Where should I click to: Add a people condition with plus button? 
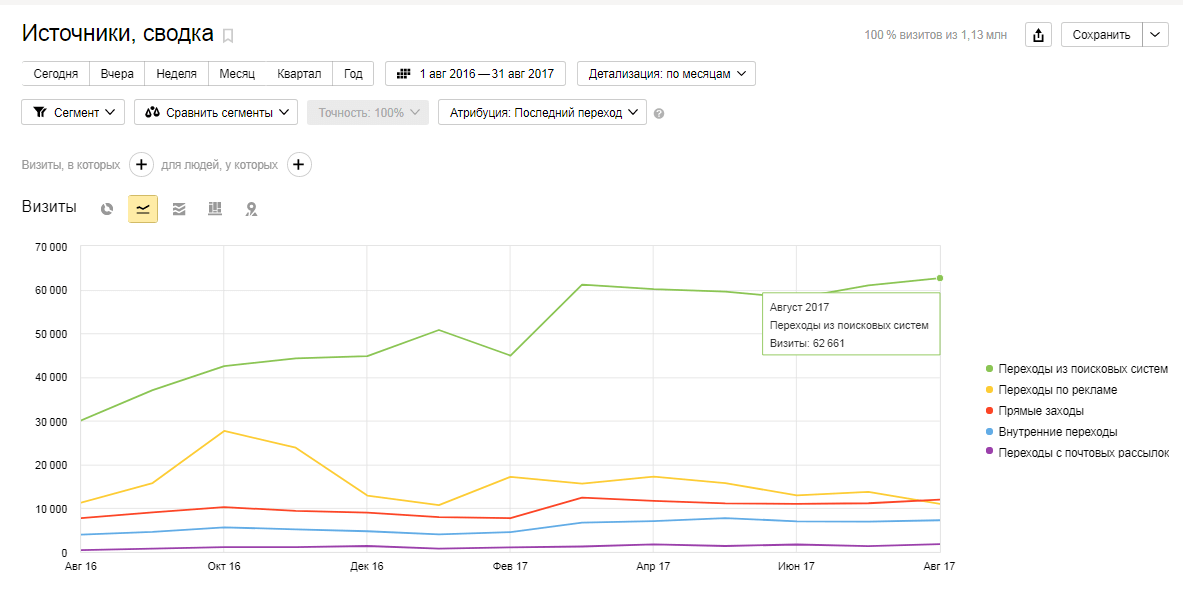[x=299, y=165]
